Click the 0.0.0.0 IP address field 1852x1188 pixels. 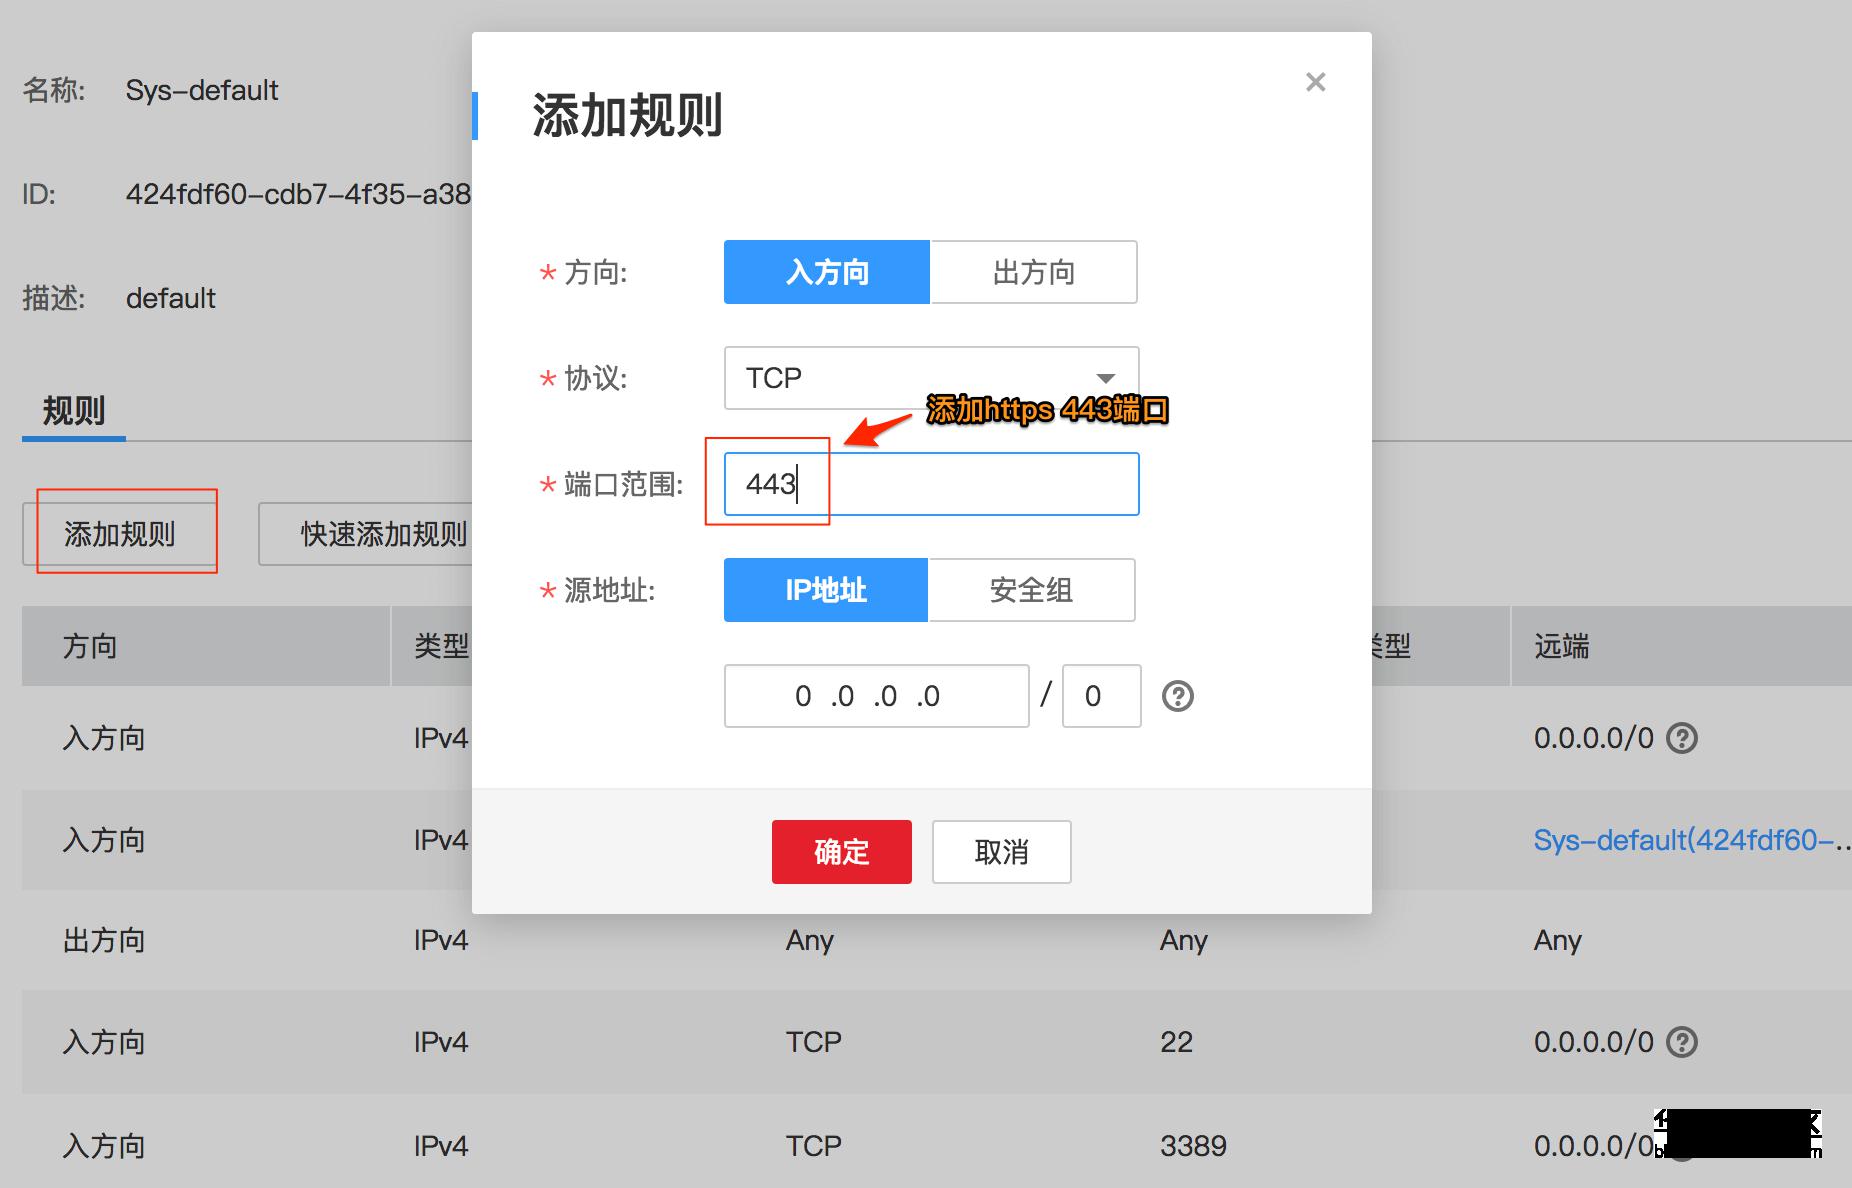tap(876, 696)
